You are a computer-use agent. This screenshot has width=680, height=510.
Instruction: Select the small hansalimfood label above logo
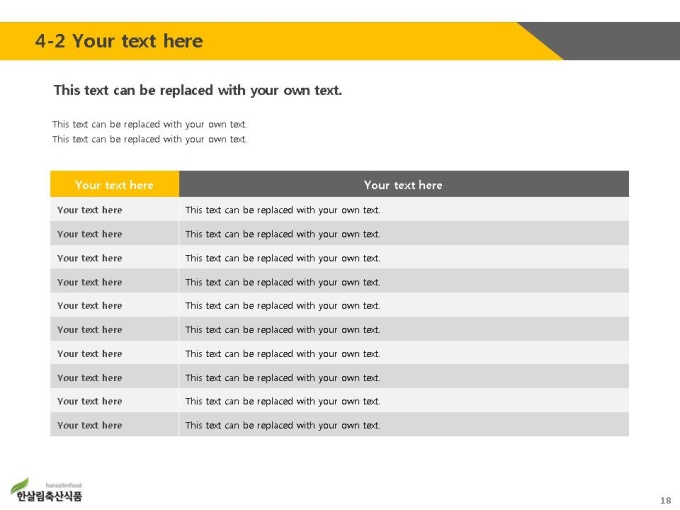click(x=63, y=485)
